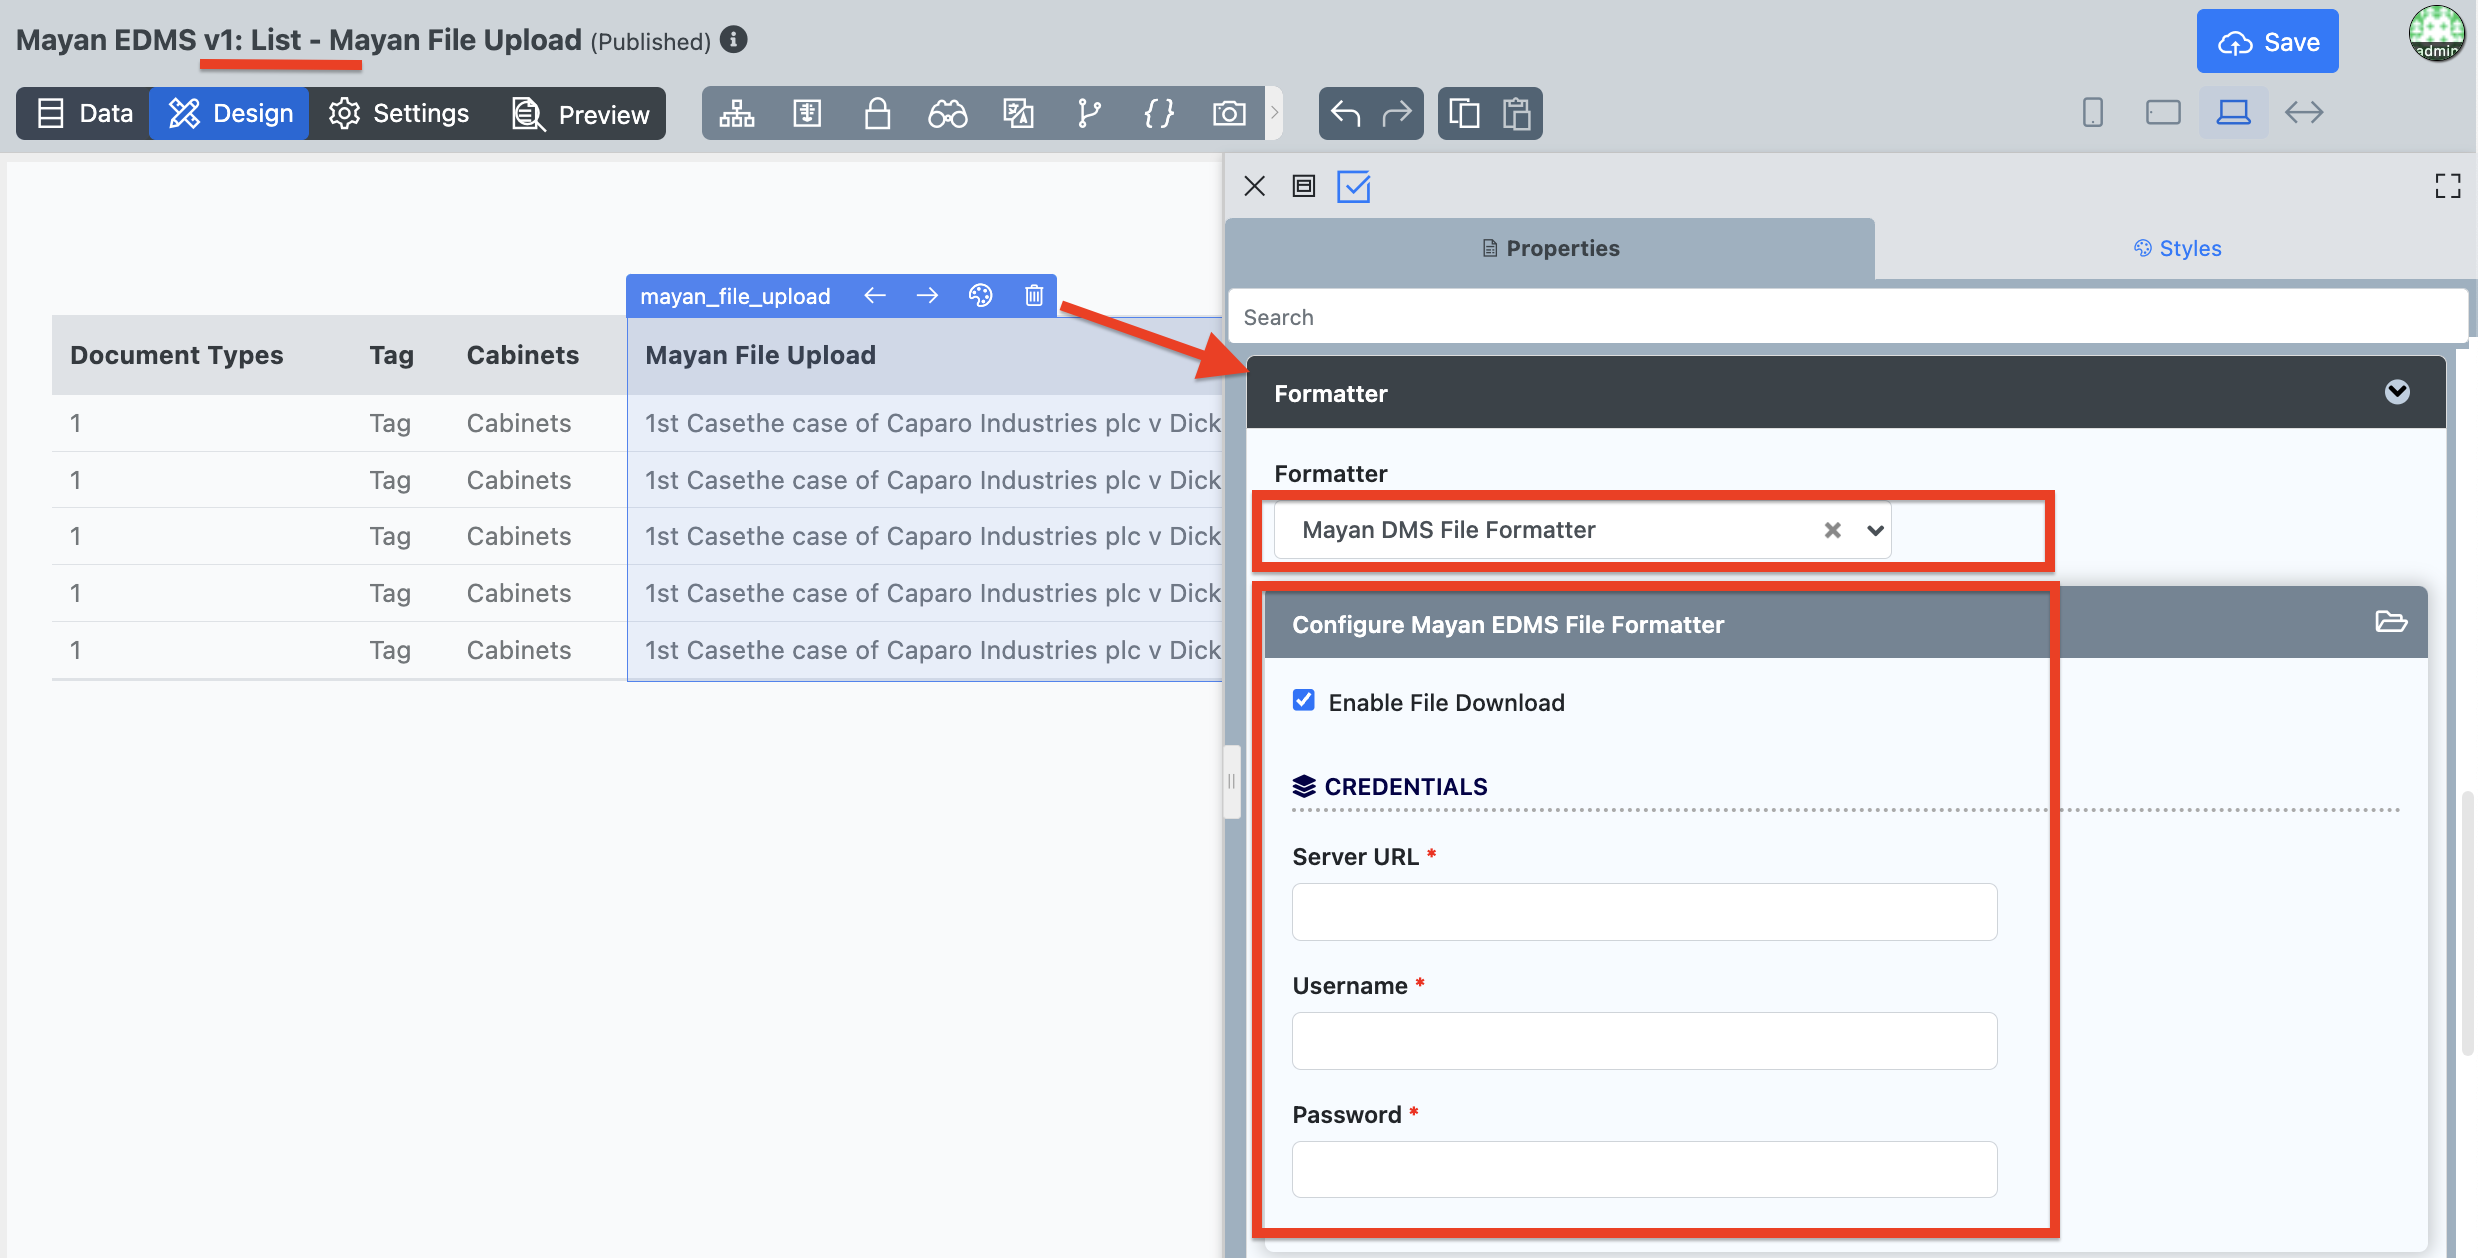The height and width of the screenshot is (1258, 2478).
Task: Open the sitemap hierarchy icon
Action: [x=737, y=113]
